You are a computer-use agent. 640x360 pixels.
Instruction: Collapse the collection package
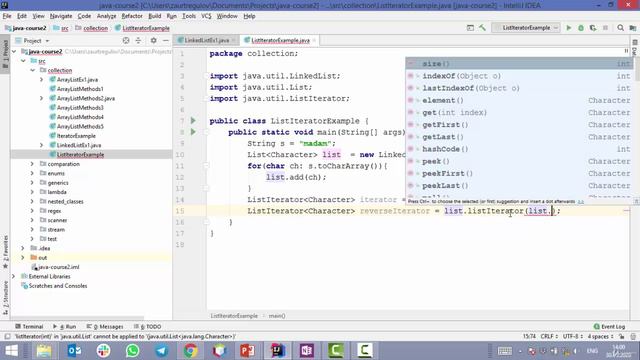click(32, 70)
